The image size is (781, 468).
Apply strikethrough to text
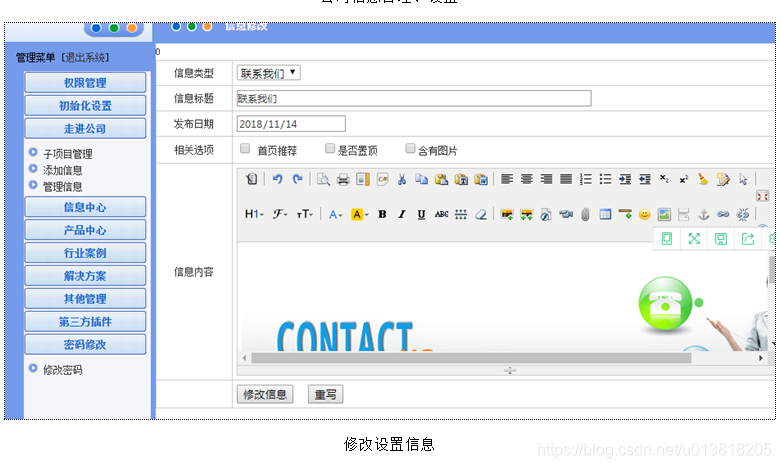(441, 215)
